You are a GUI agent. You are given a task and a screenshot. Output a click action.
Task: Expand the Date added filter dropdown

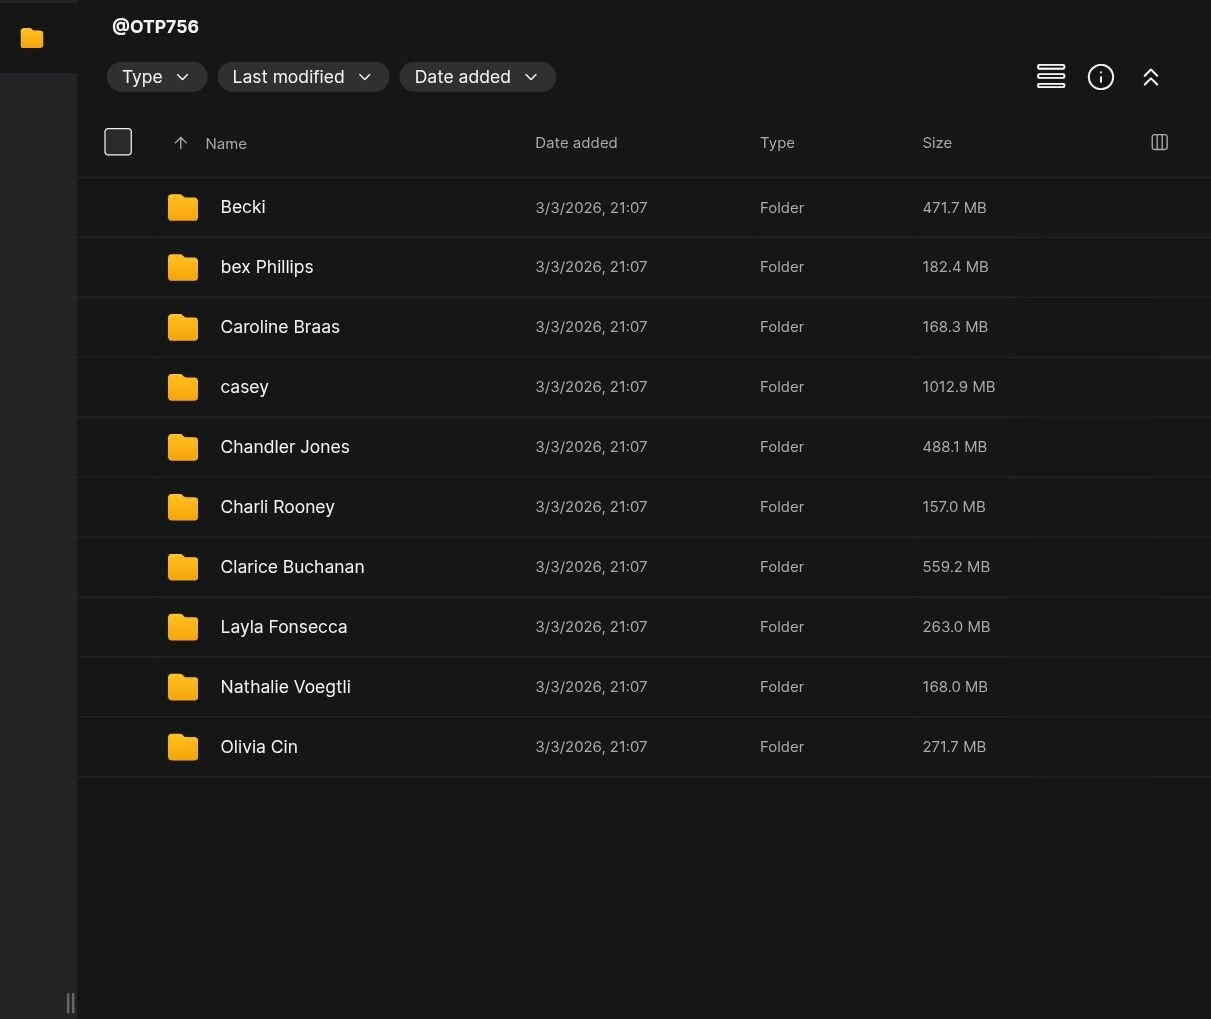point(477,77)
